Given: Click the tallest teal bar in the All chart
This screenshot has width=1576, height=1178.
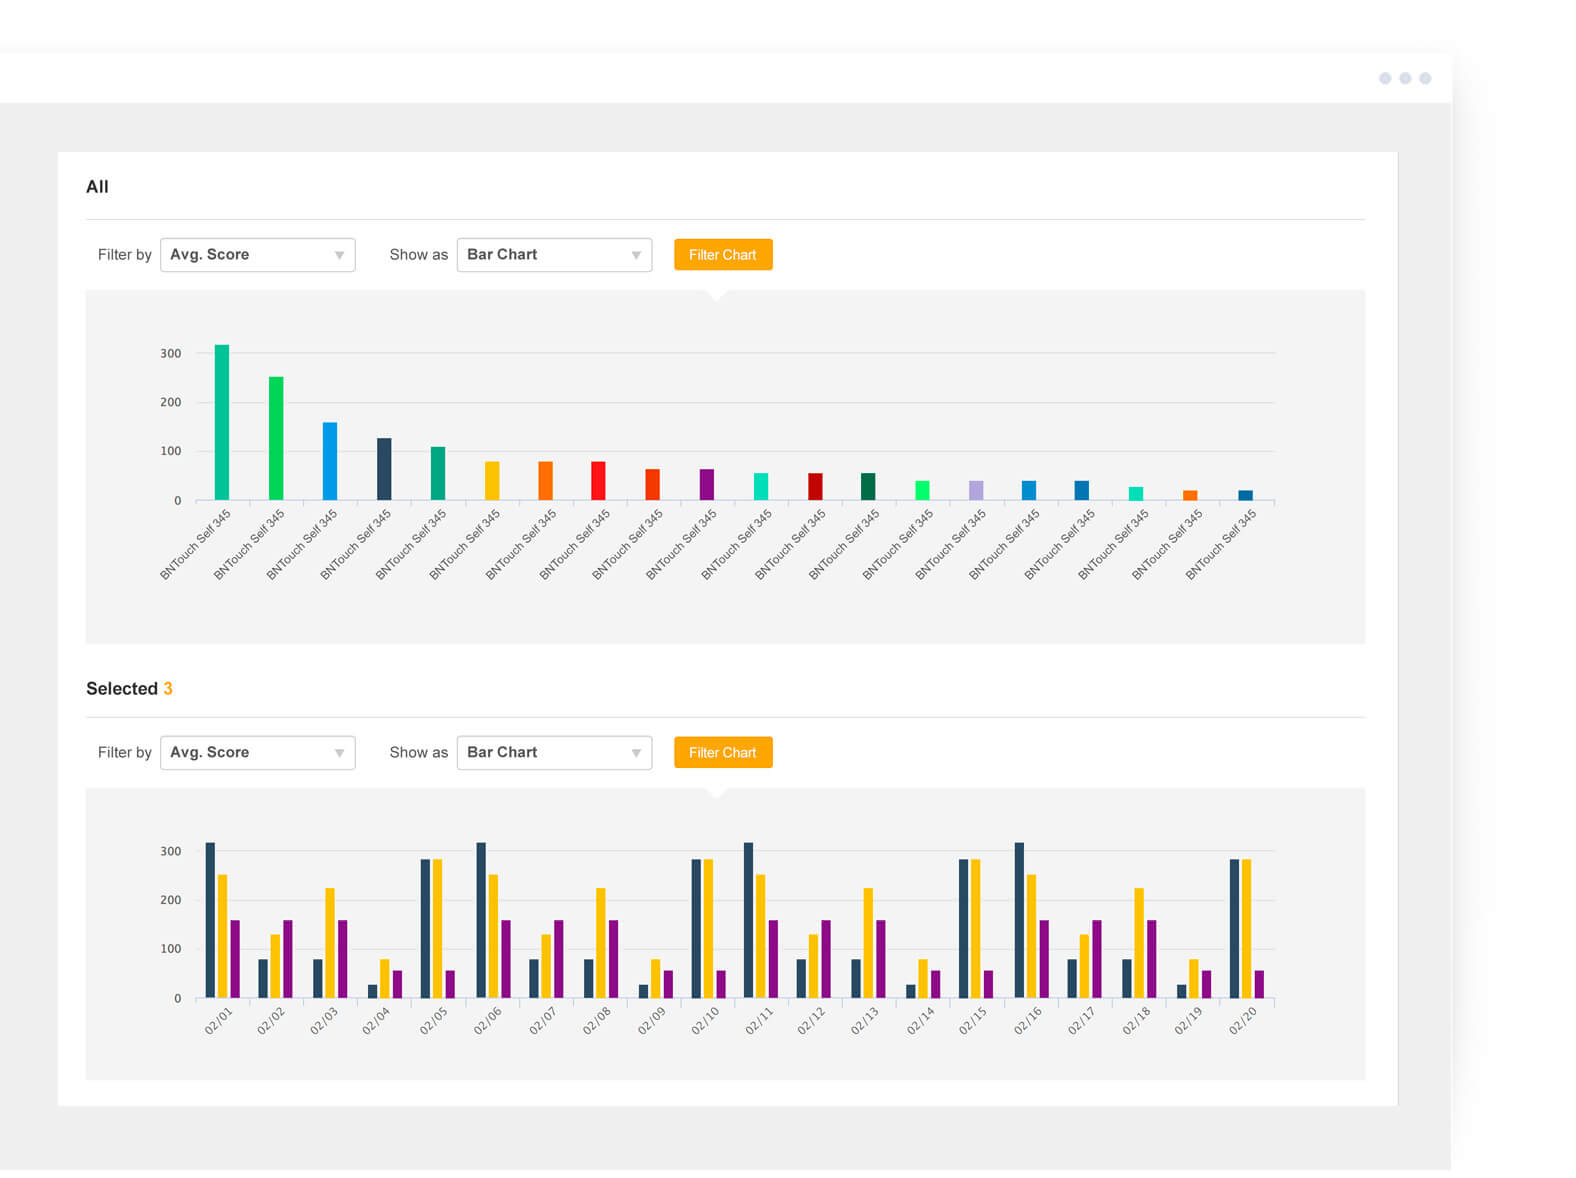Looking at the screenshot, I should coord(222,422).
